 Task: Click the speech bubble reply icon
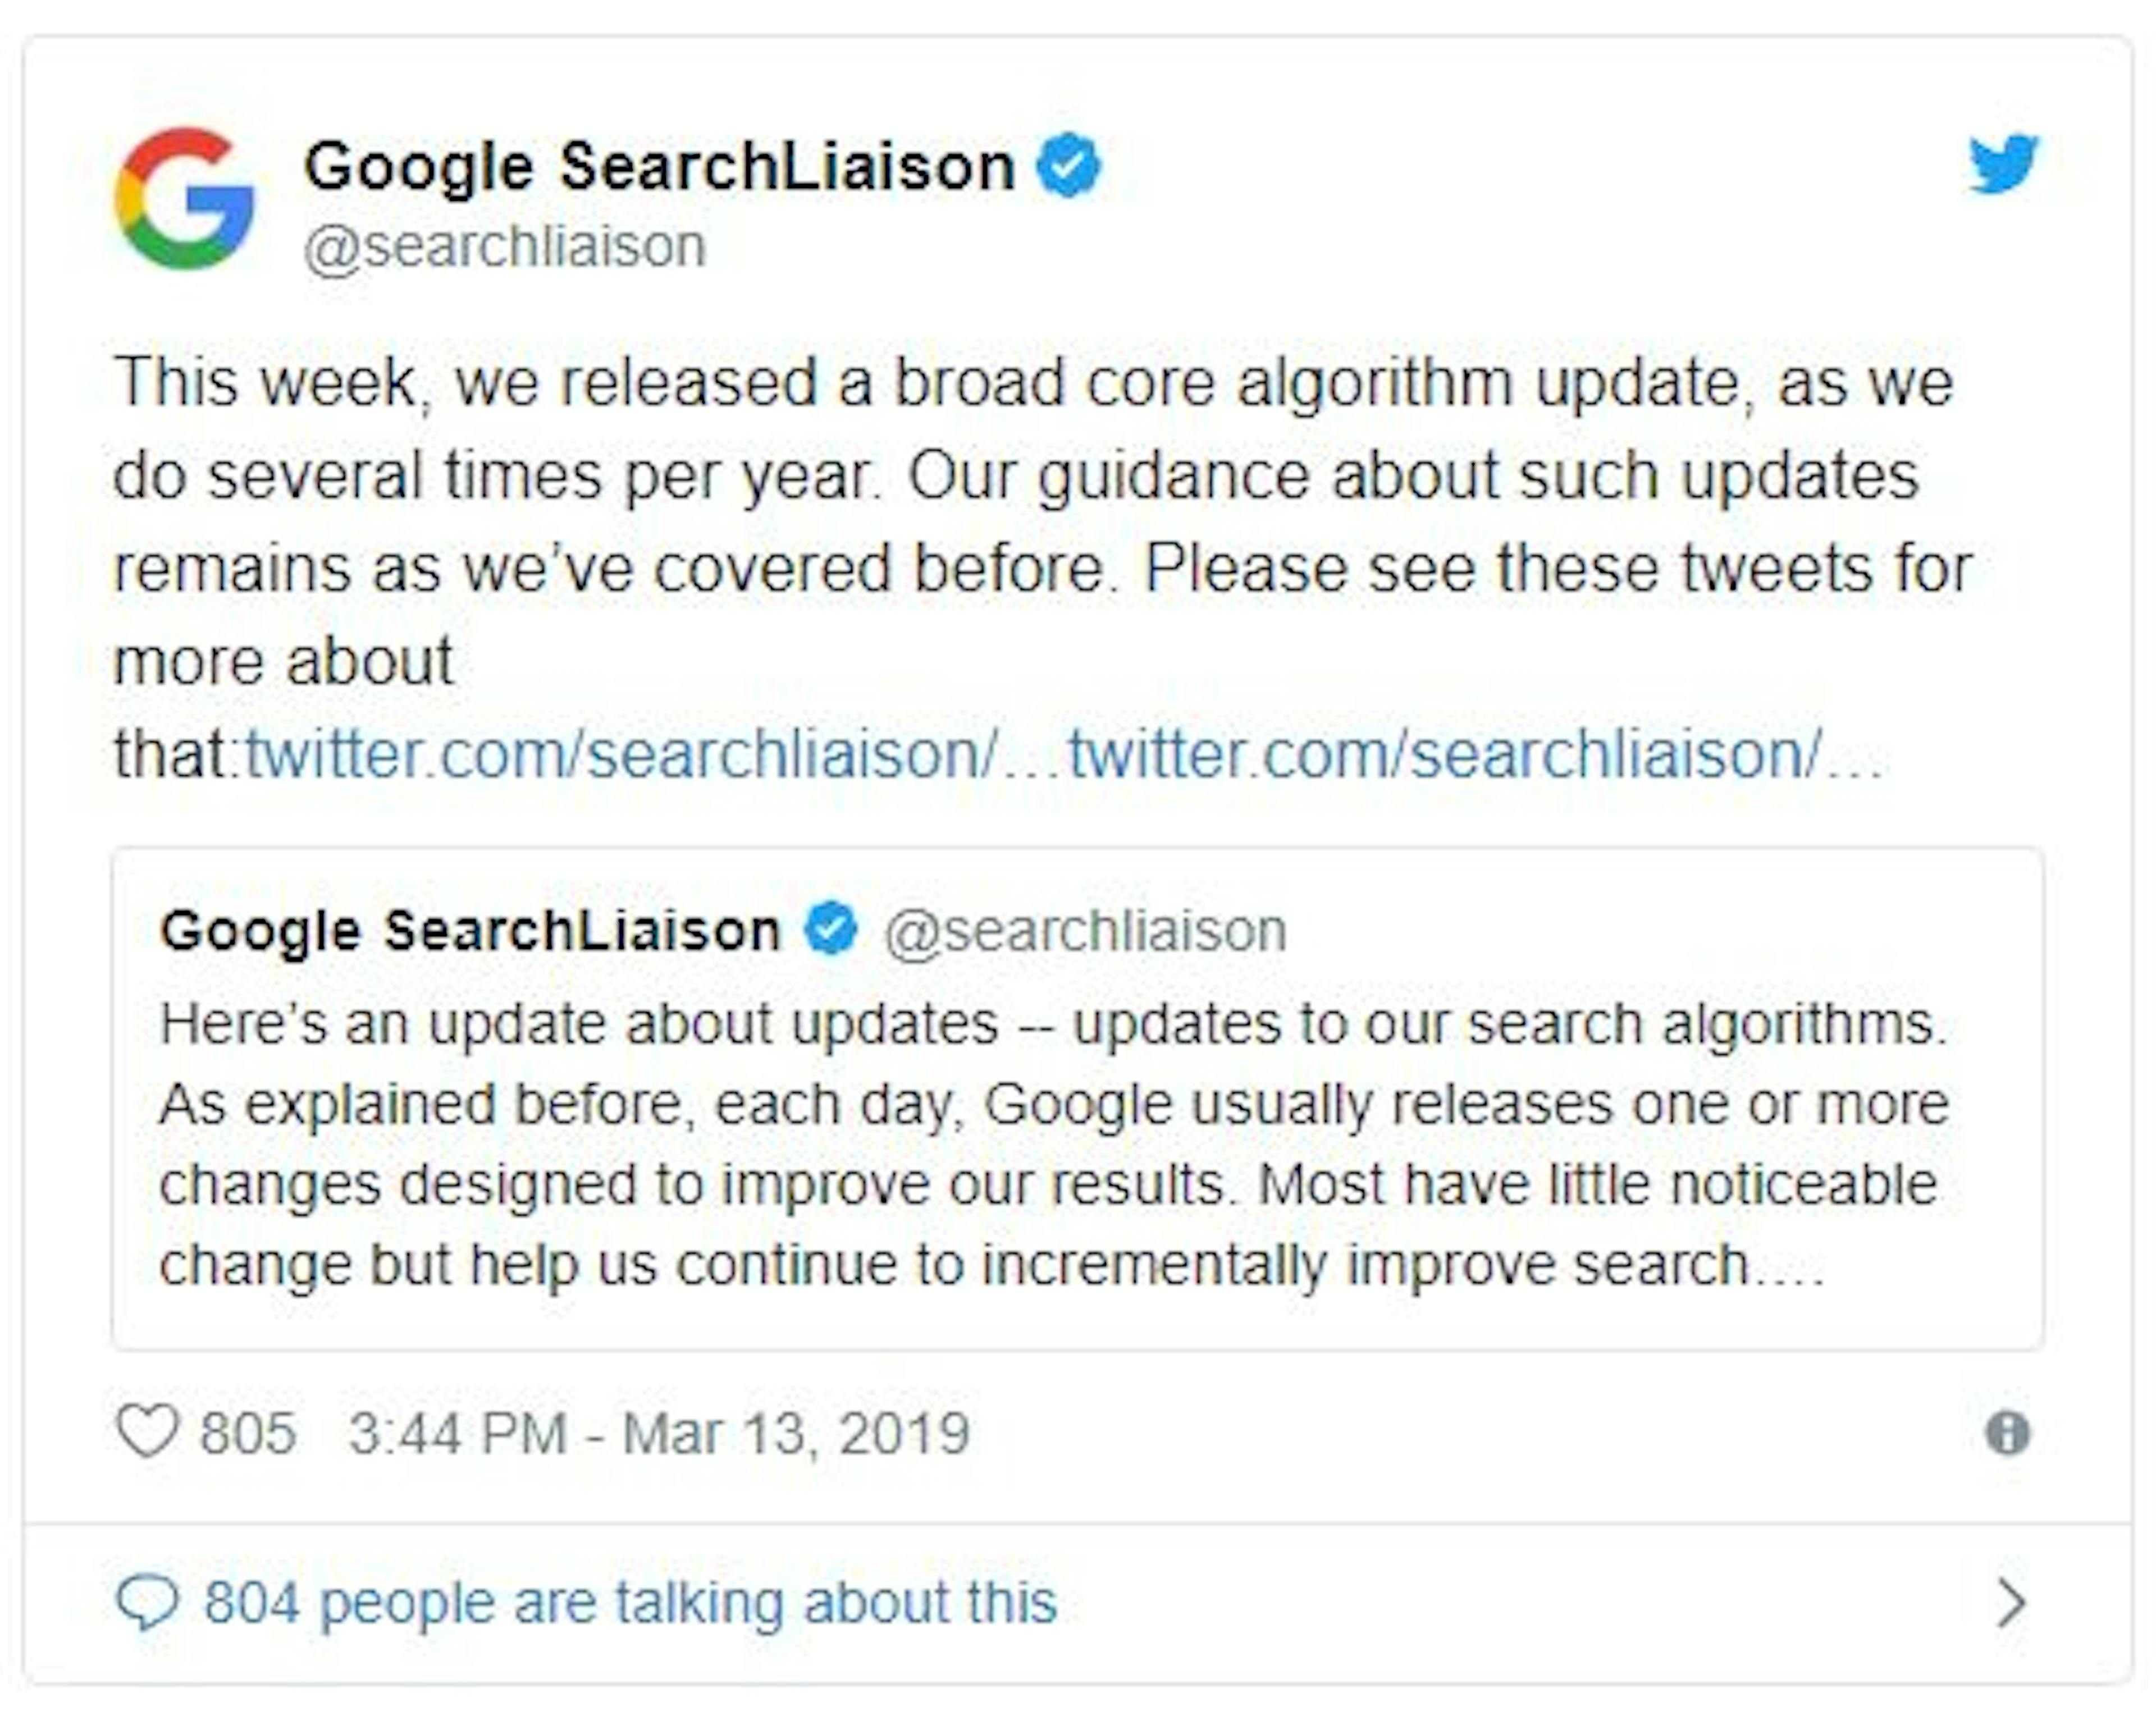point(152,1601)
